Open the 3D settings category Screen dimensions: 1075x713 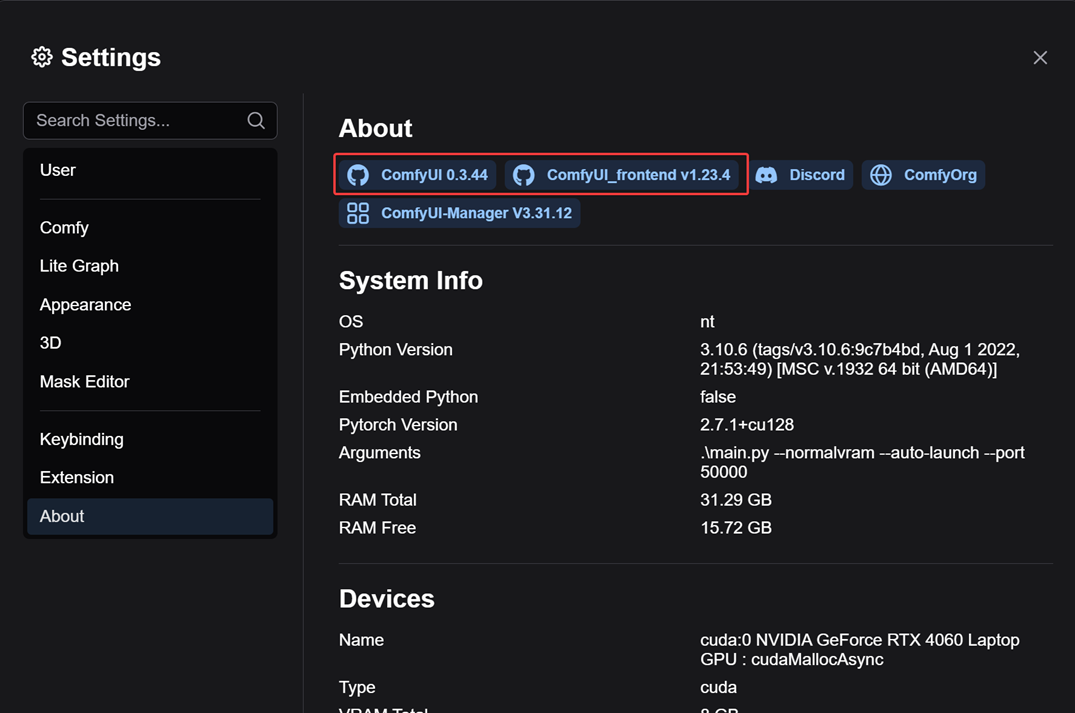150,343
